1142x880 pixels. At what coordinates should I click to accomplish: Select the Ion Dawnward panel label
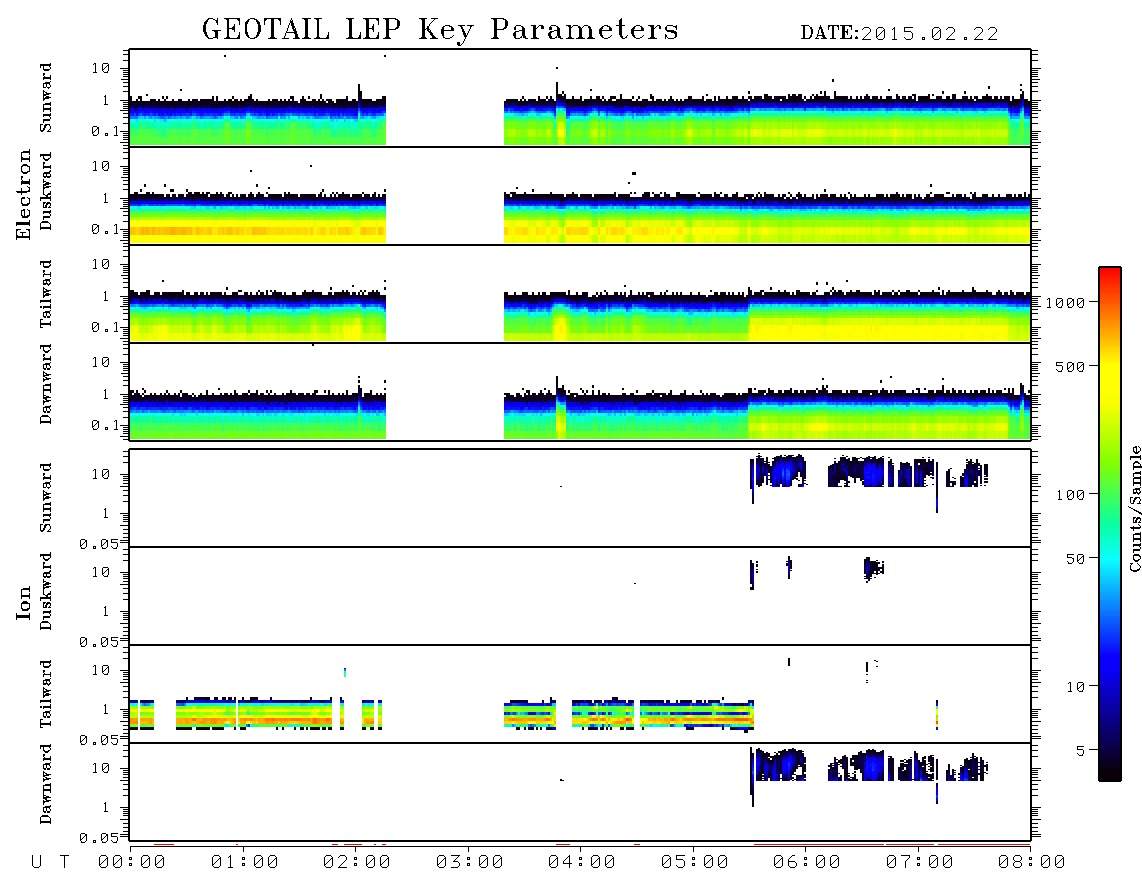46,784
